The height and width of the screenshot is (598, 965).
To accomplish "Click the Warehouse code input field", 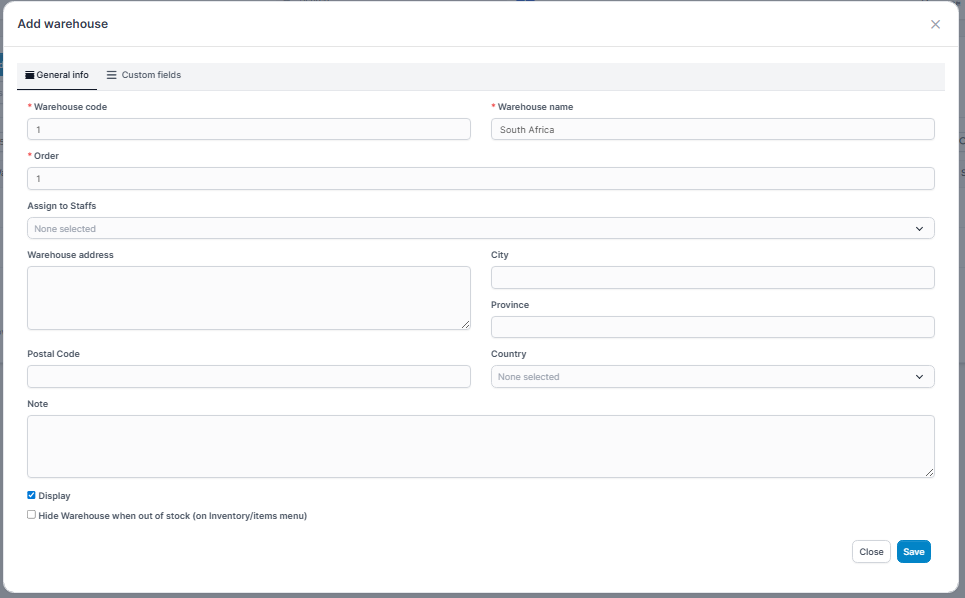I will [x=248, y=129].
